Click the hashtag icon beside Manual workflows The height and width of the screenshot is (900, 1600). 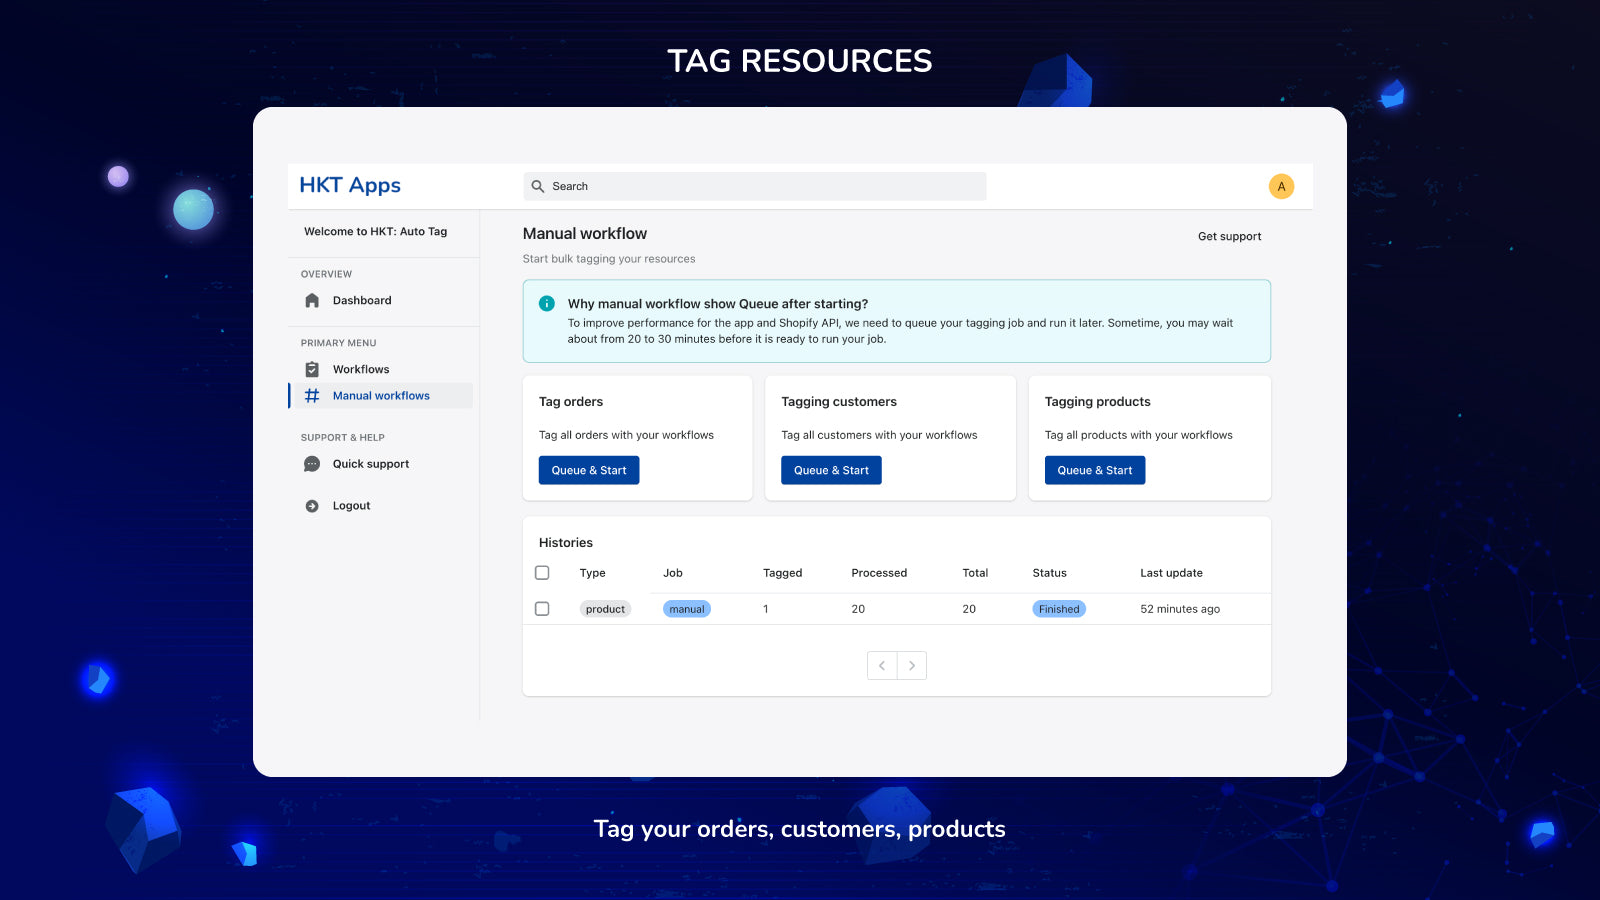tap(311, 395)
